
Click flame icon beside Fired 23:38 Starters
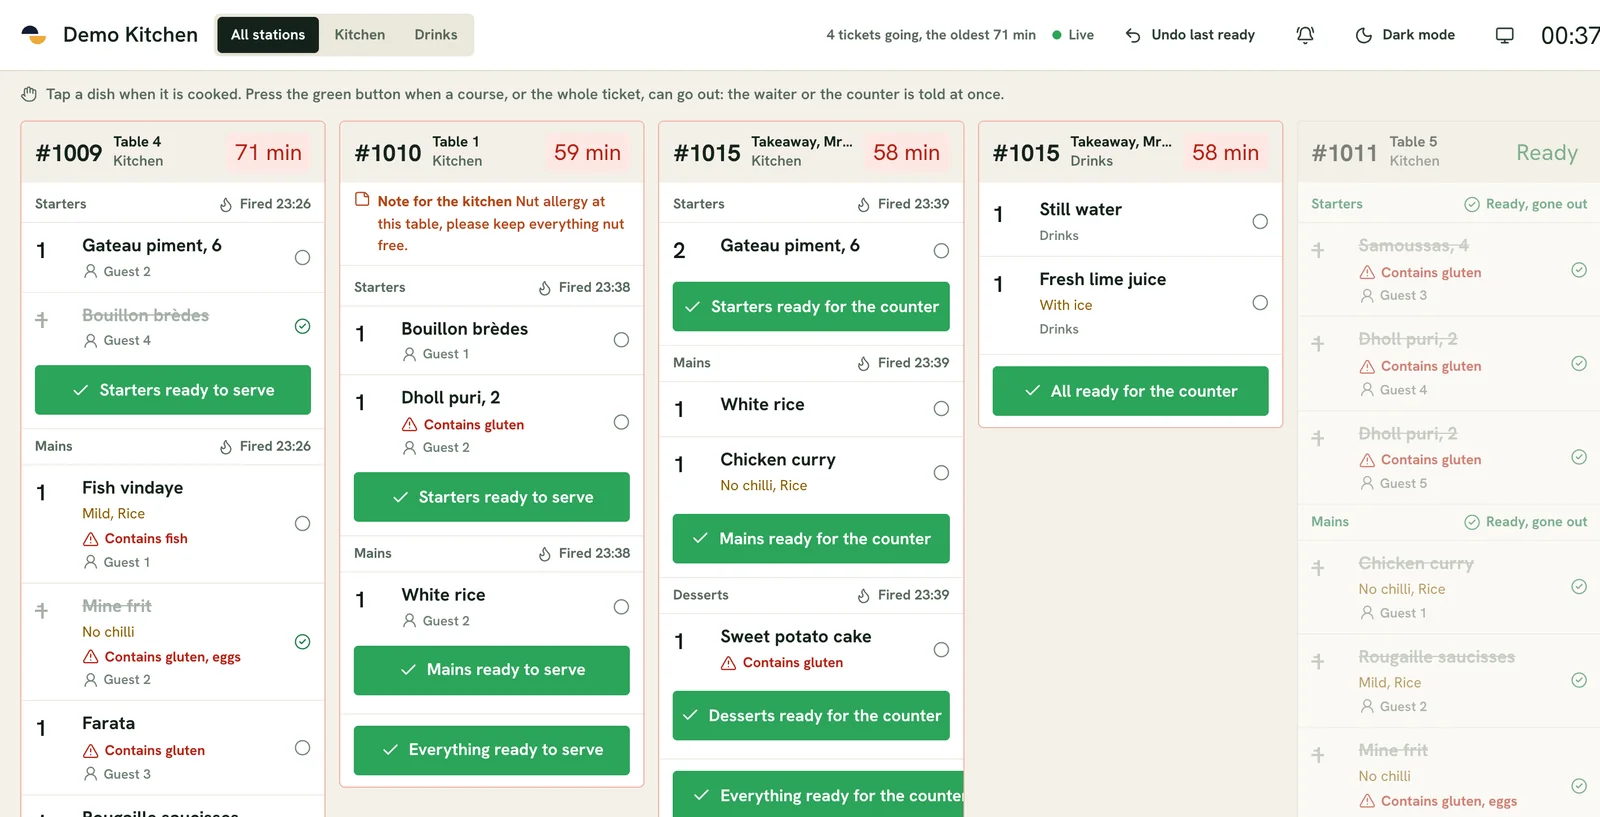(x=545, y=287)
